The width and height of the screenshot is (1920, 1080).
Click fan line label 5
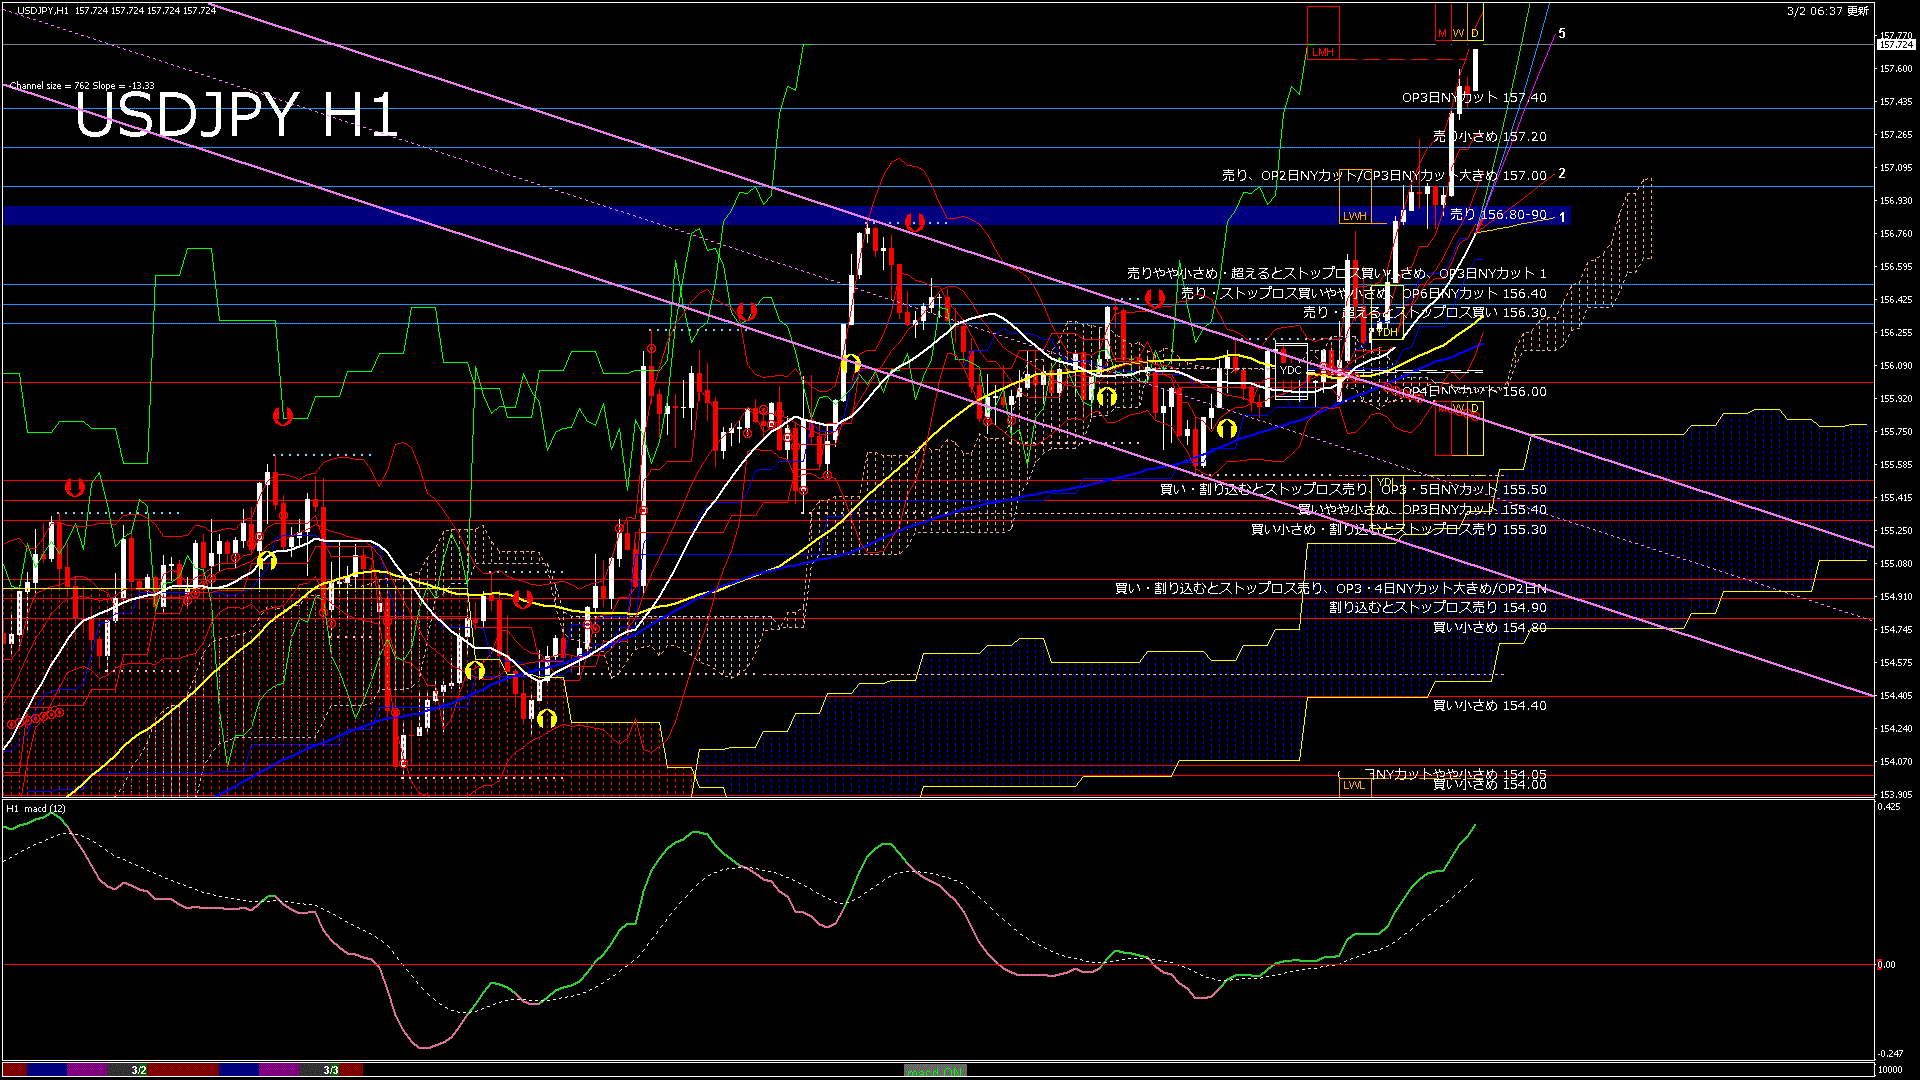[1562, 34]
